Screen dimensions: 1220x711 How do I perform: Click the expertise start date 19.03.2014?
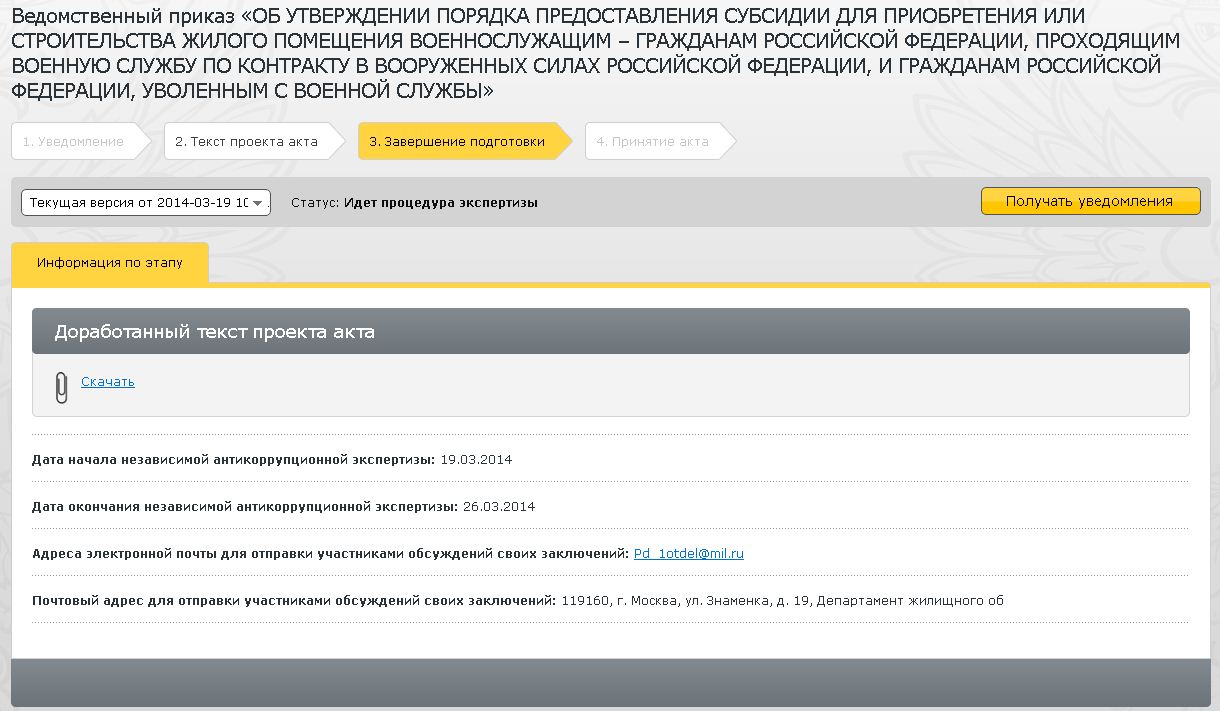[x=476, y=459]
